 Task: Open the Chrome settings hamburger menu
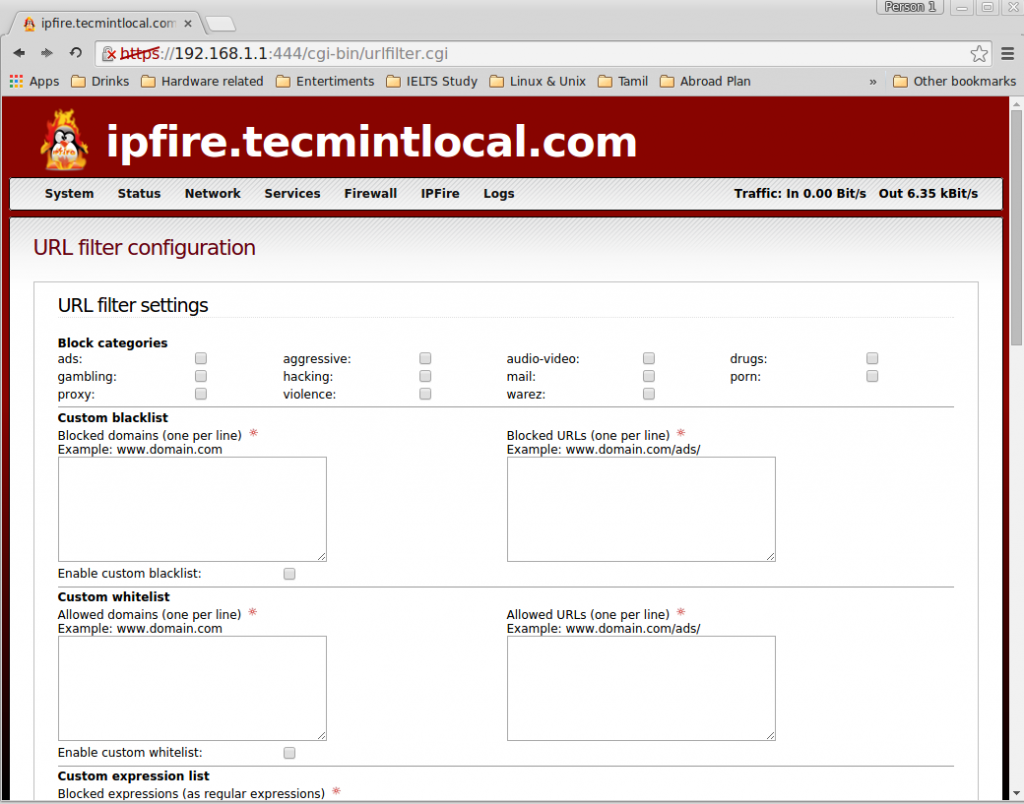pos(1008,53)
